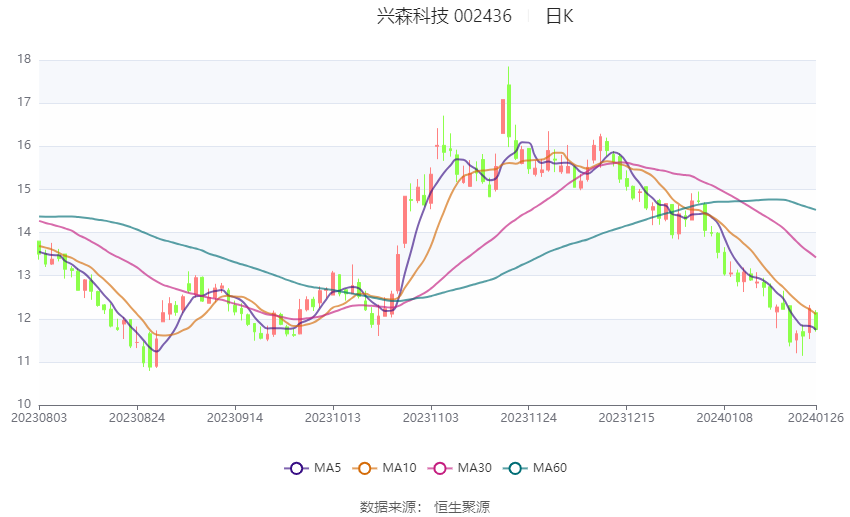
Task: Click the 20231215 x-axis date
Action: click(625, 417)
